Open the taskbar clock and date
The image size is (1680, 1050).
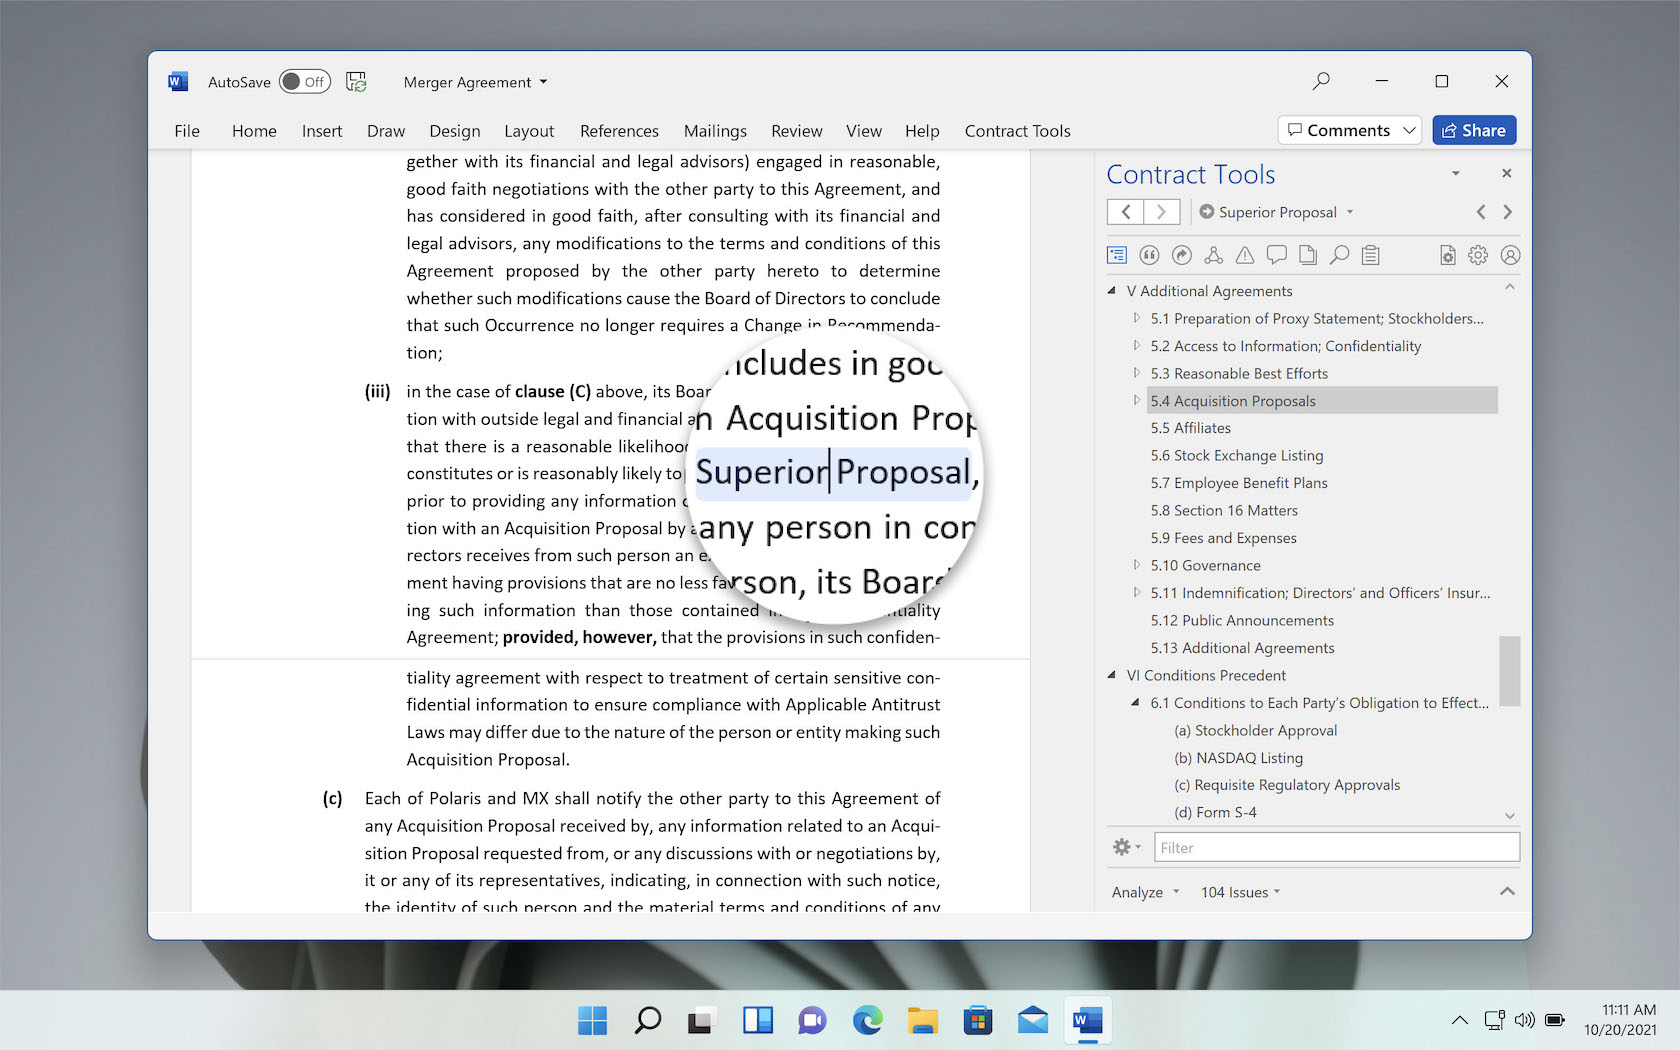(1620, 1020)
